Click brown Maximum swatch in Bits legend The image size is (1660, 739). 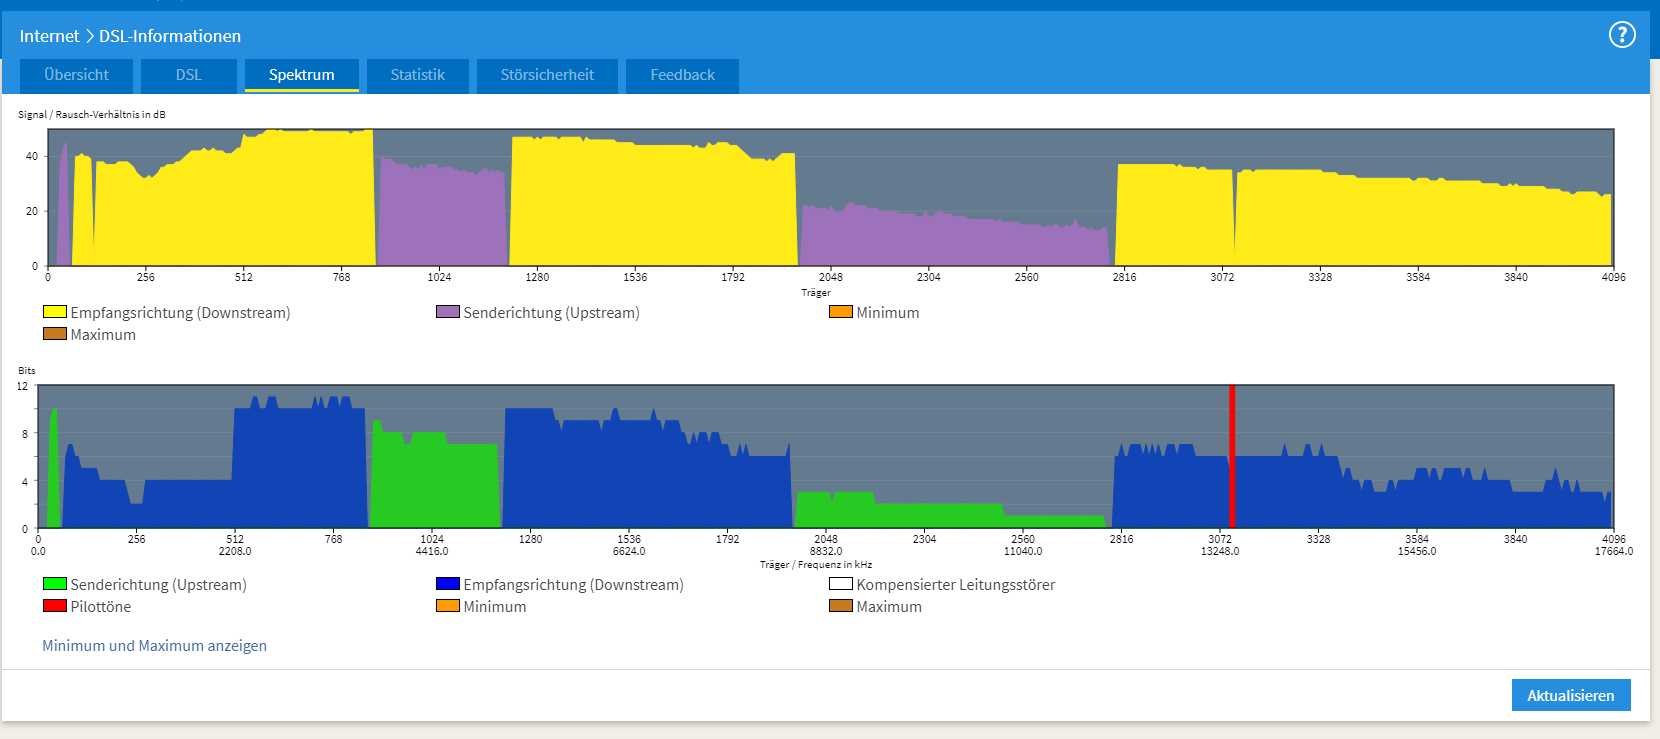[x=841, y=606]
